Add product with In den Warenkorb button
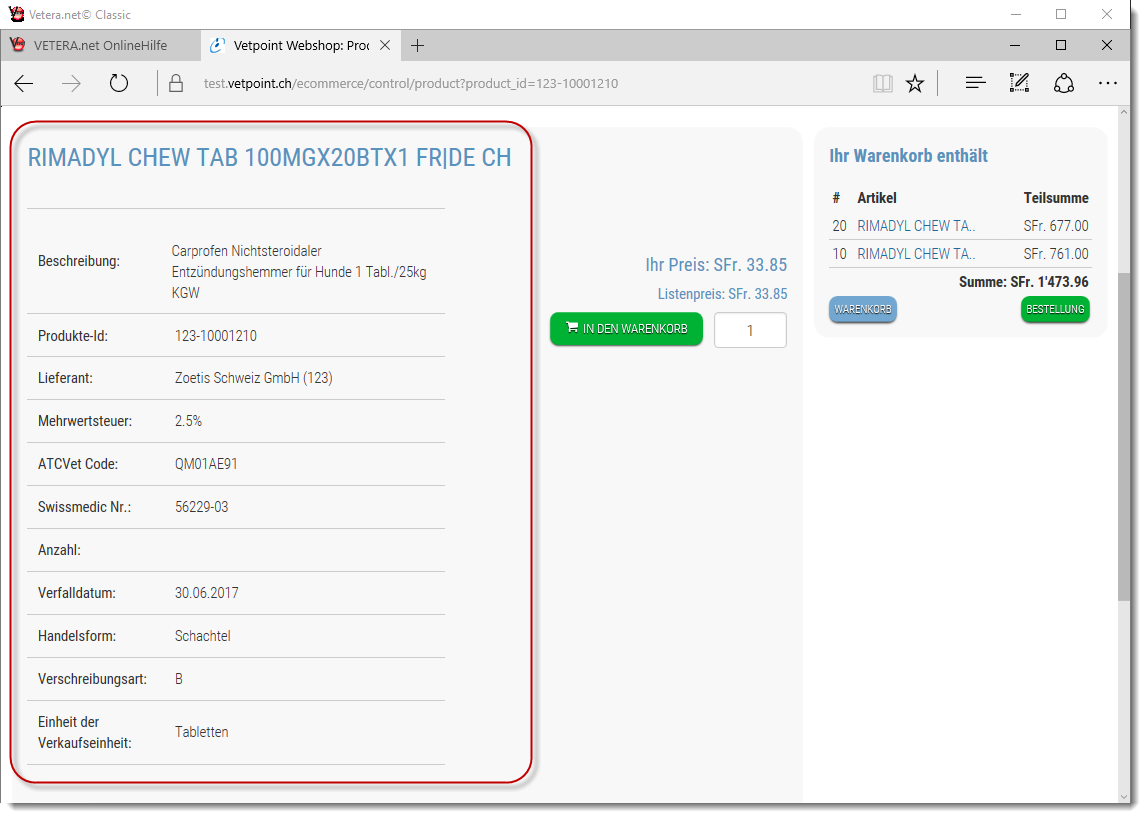1146x818 pixels. click(626, 329)
